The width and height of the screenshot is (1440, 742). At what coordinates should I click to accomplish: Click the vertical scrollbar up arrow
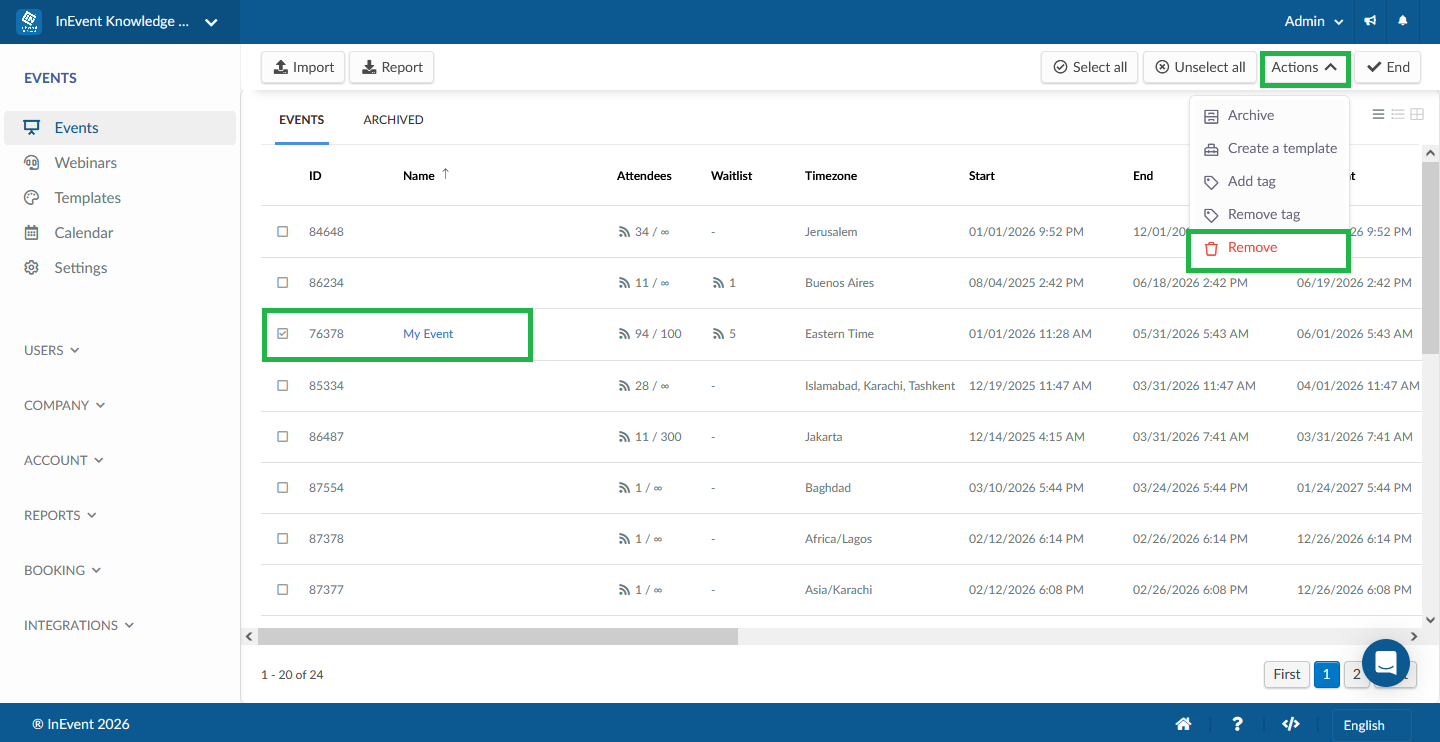click(1430, 154)
